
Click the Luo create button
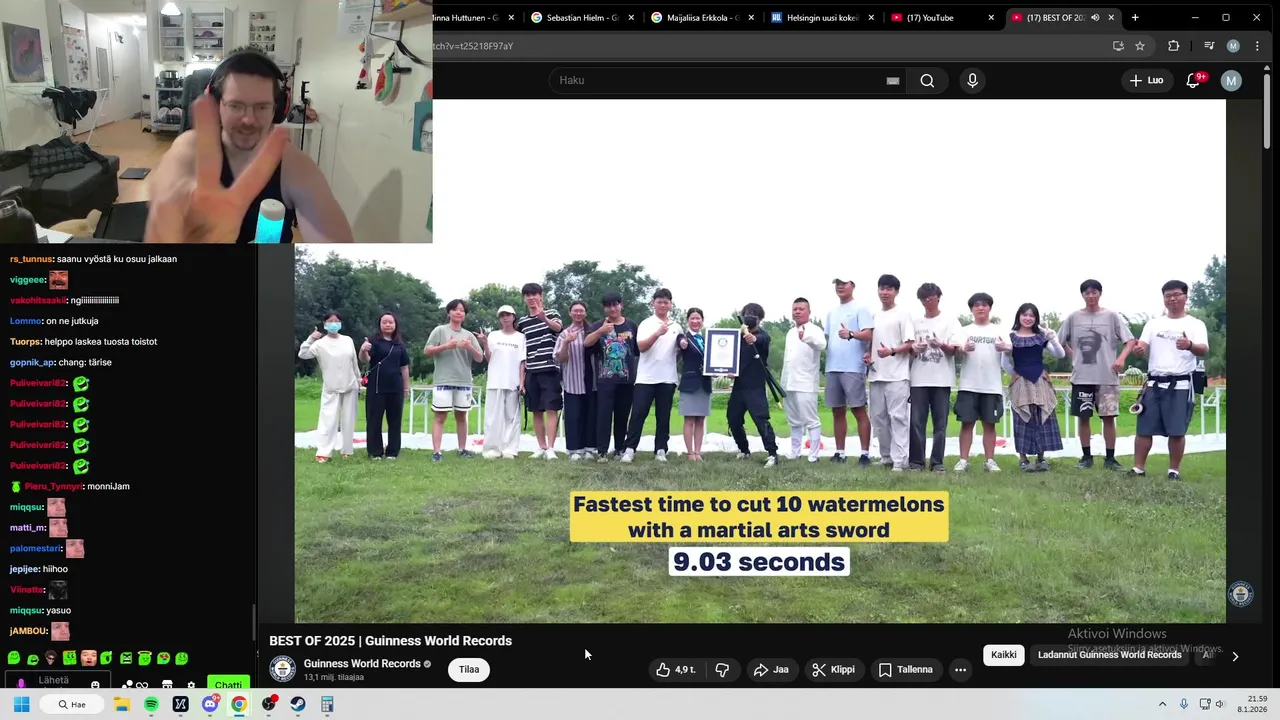[1146, 80]
